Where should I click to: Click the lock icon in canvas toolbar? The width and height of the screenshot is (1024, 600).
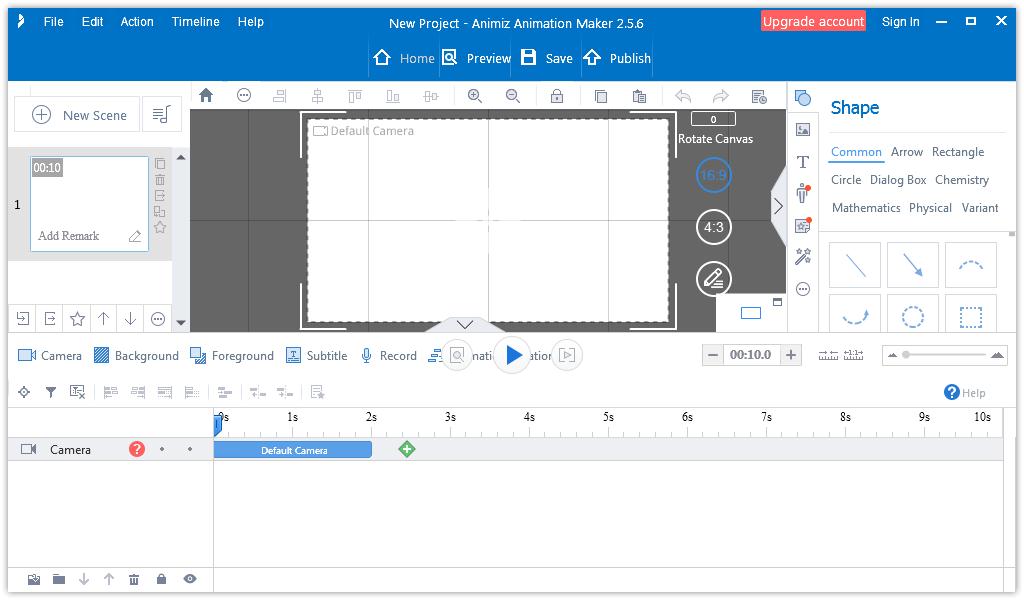tap(556, 97)
